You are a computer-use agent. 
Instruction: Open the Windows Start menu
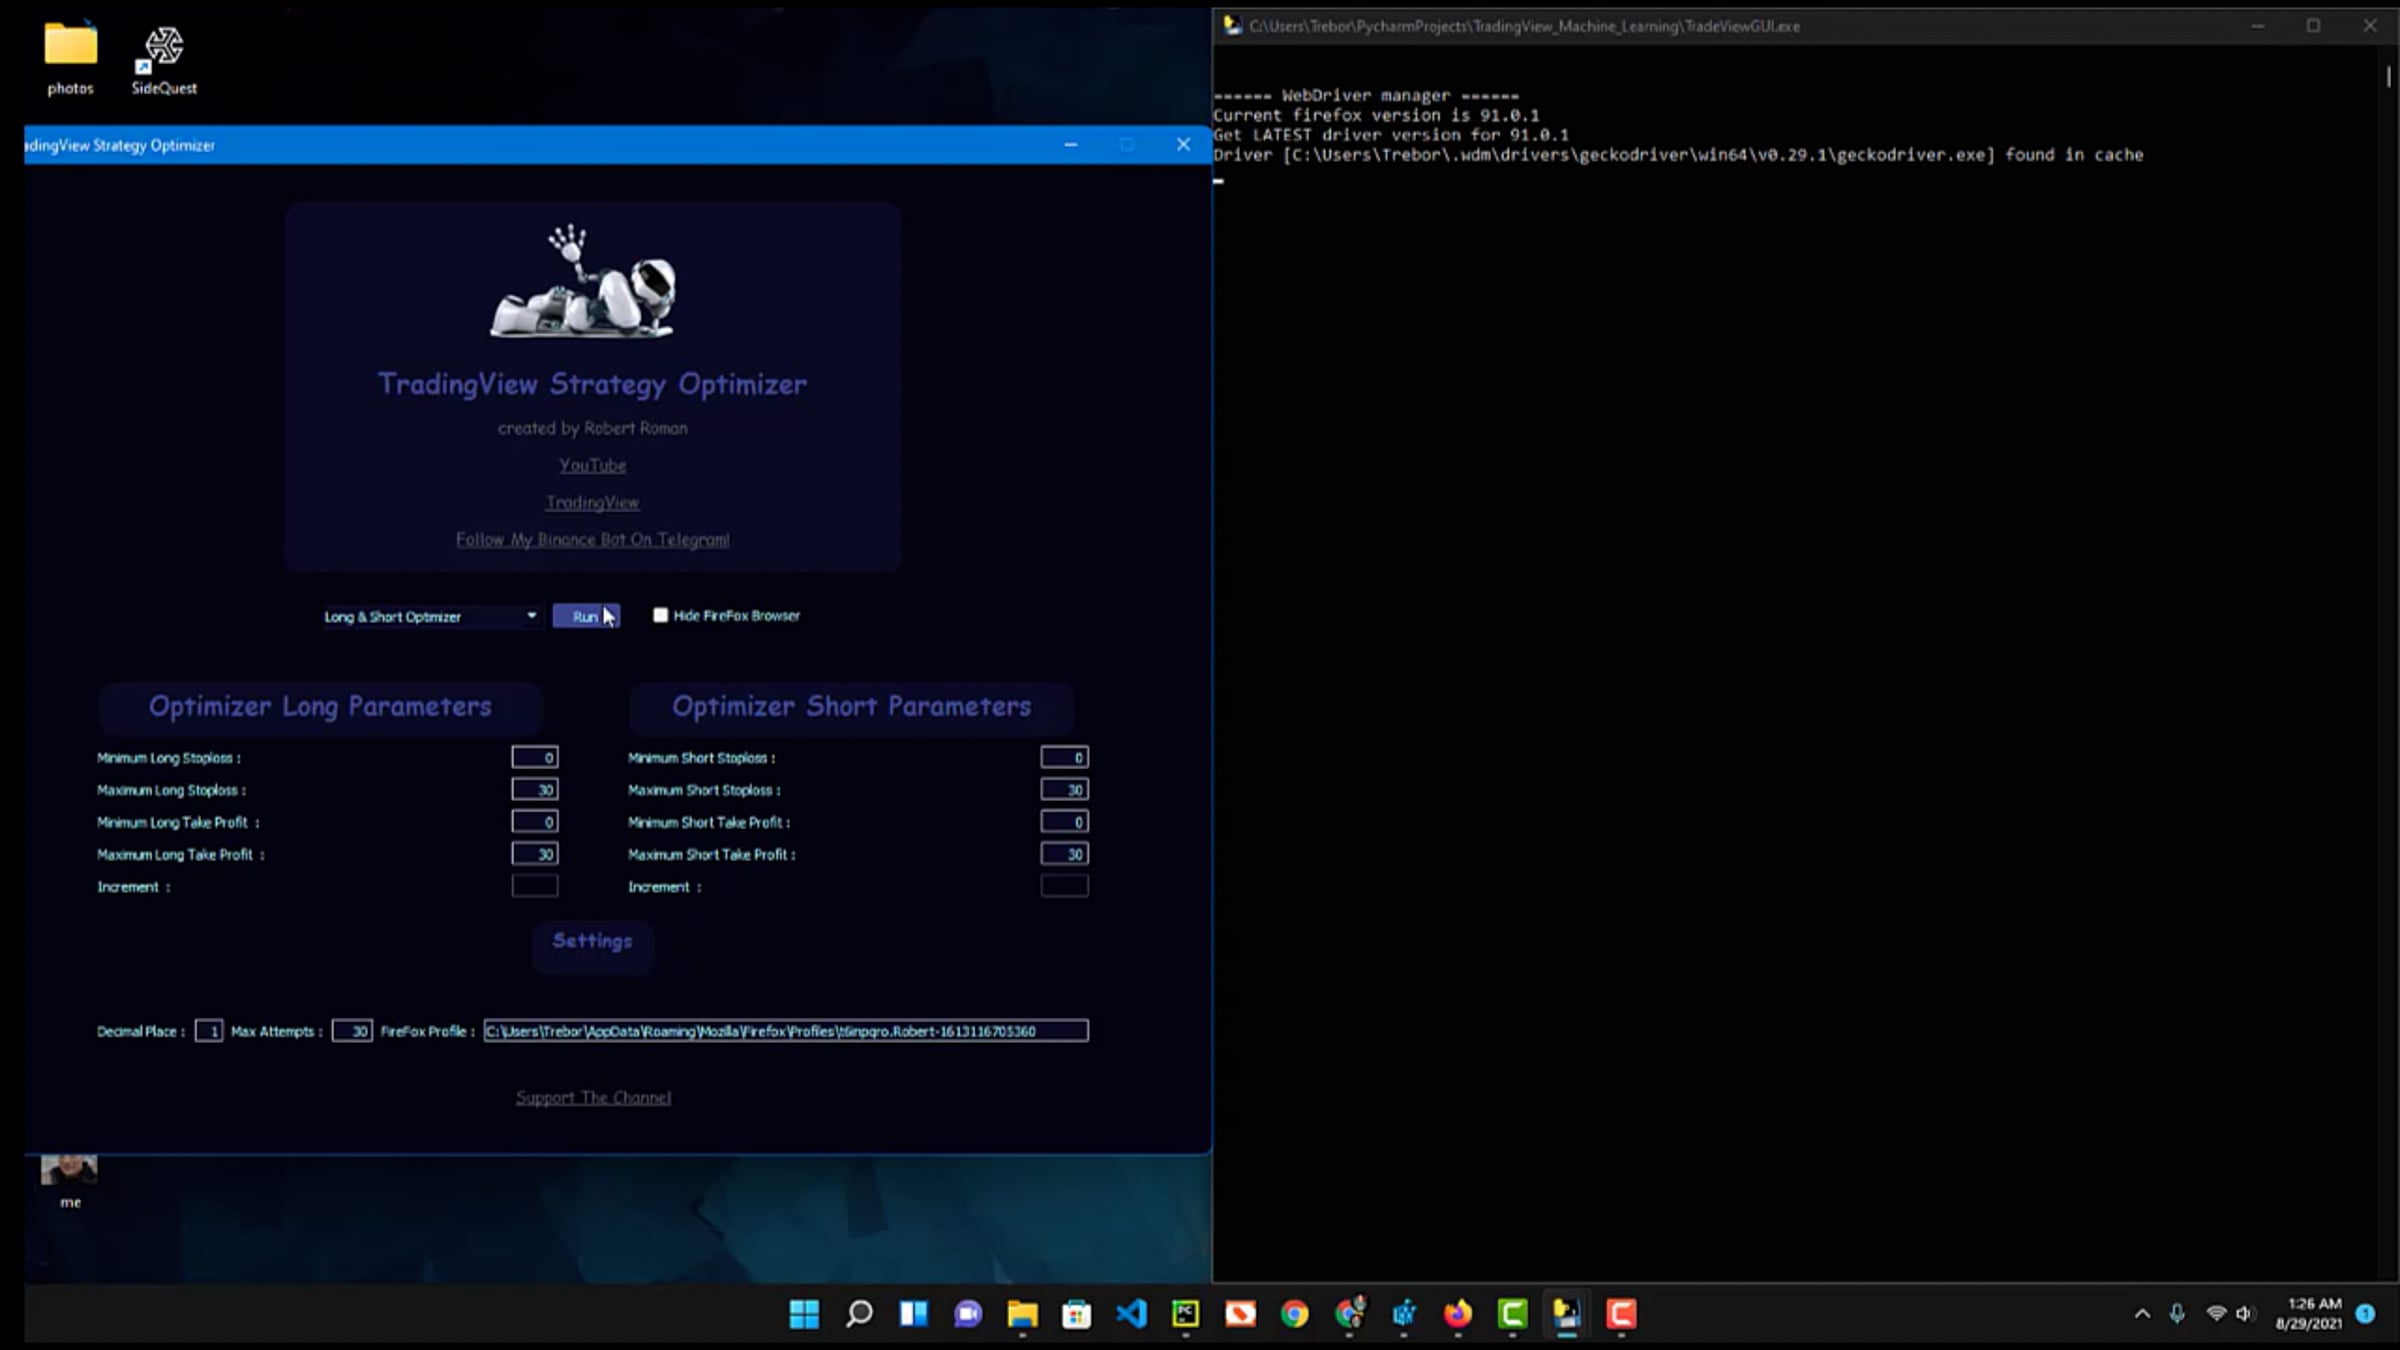click(804, 1314)
